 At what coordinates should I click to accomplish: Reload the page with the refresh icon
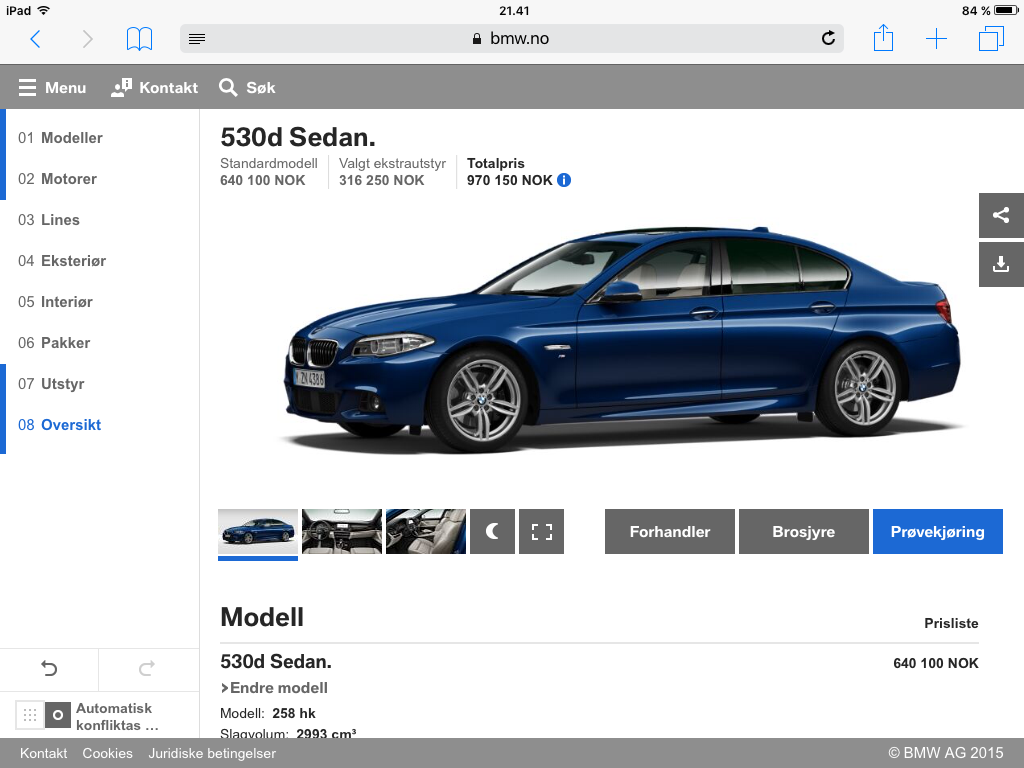point(828,38)
